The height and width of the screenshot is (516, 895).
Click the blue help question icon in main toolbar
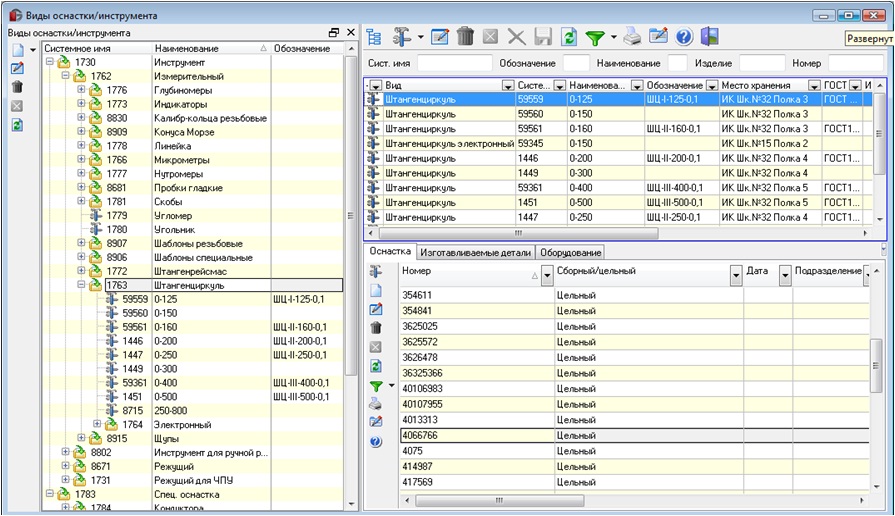(x=684, y=38)
